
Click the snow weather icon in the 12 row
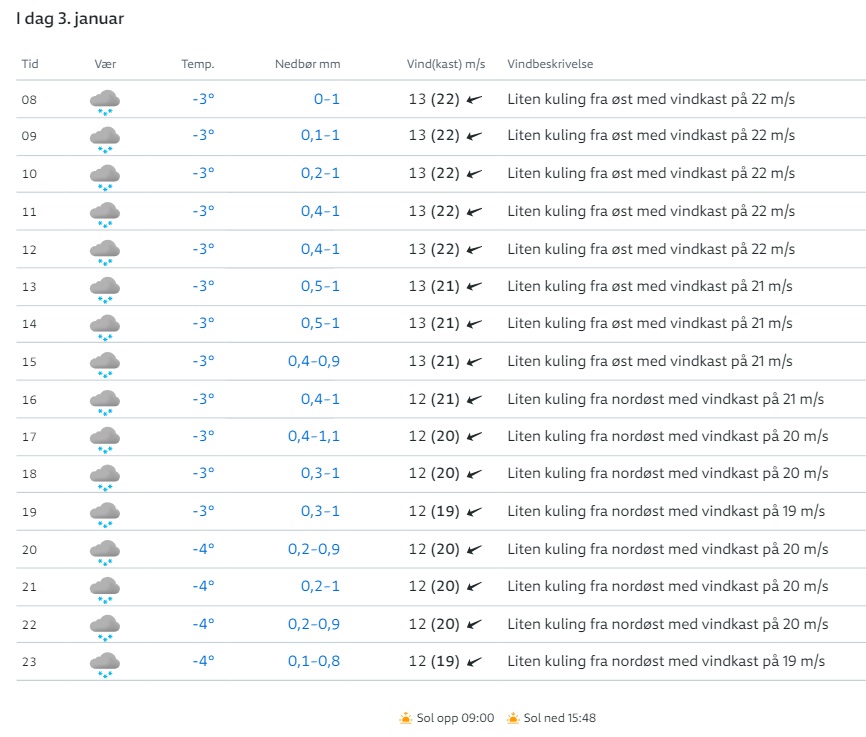(x=105, y=251)
